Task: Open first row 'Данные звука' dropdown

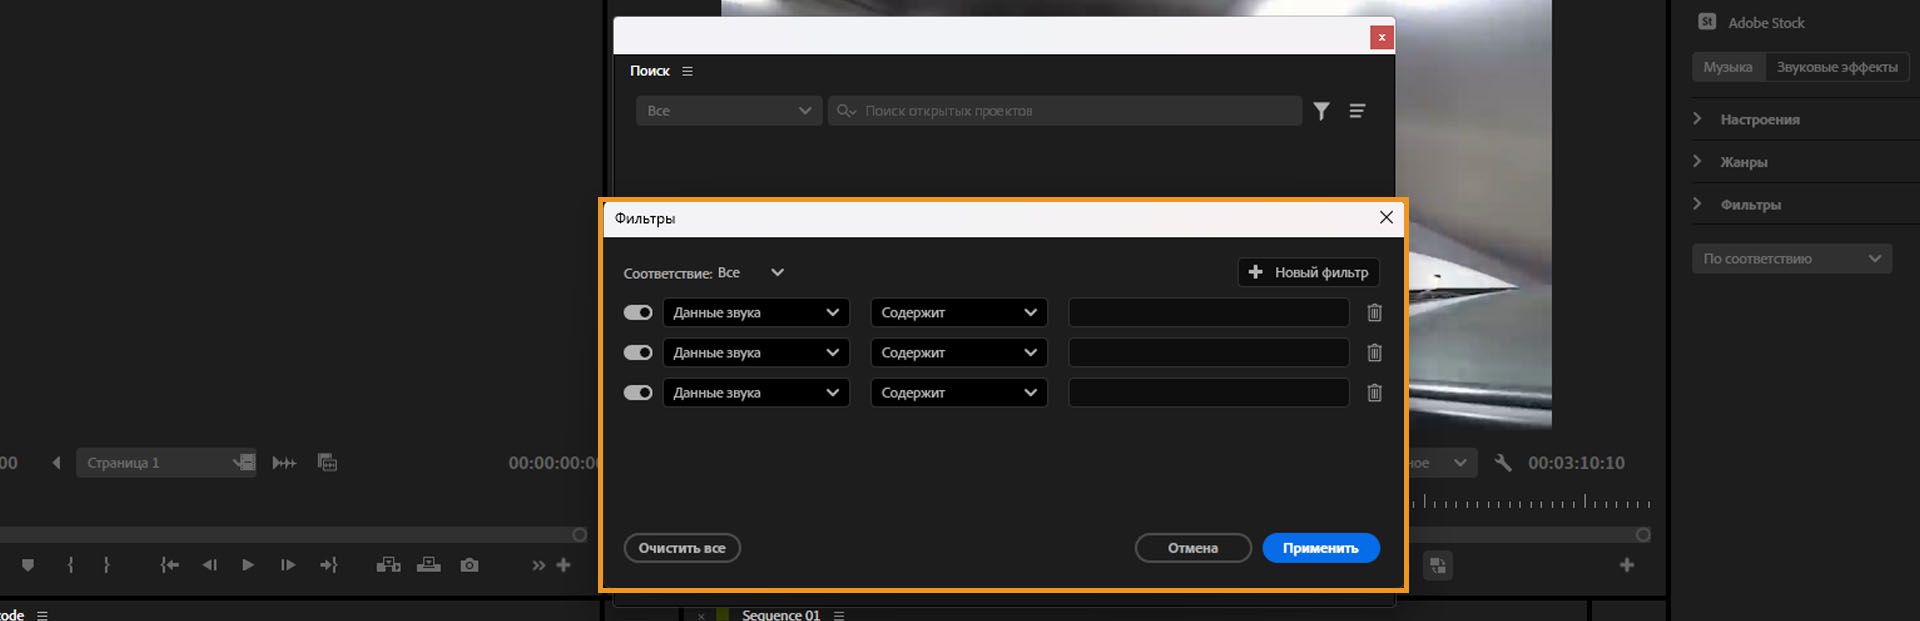Action: (756, 313)
